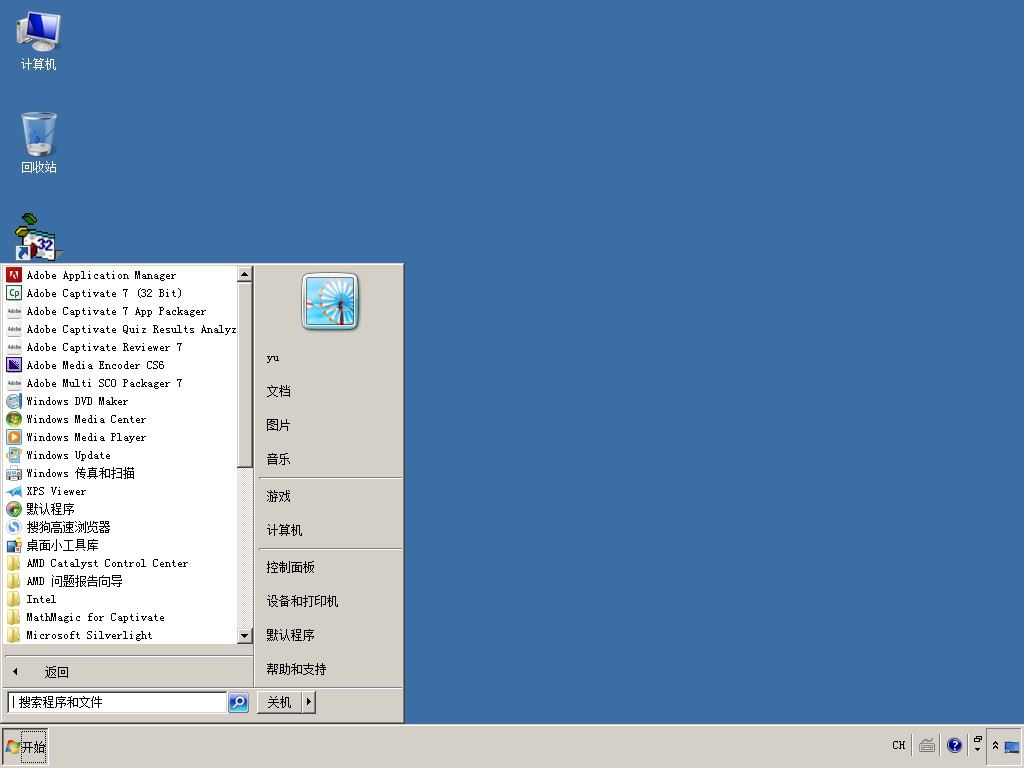Expand MathMagic for Captivate folder
The image size is (1024, 768).
point(95,616)
